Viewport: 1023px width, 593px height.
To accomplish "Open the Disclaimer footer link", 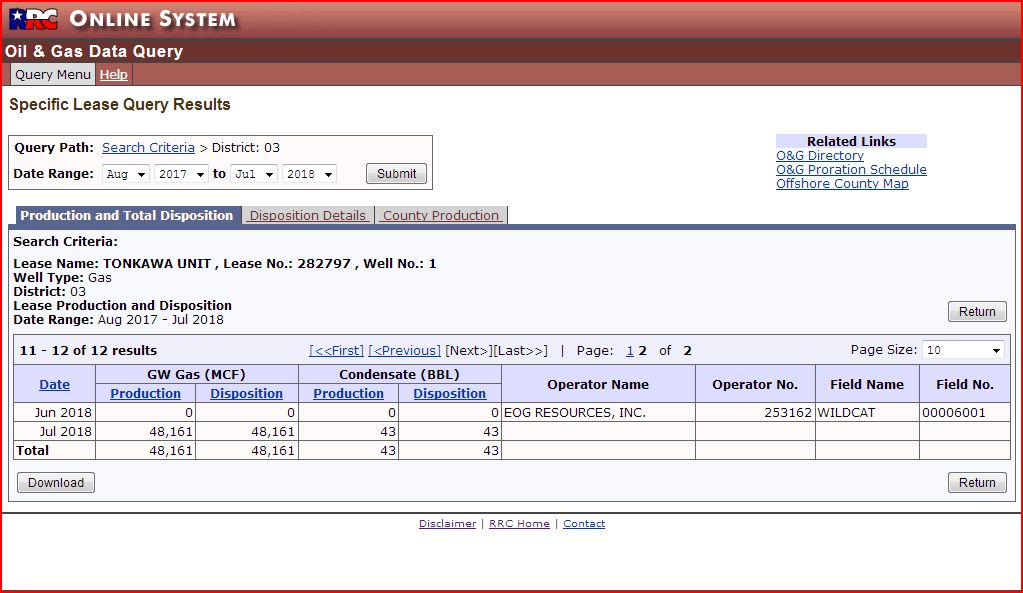I will point(448,523).
